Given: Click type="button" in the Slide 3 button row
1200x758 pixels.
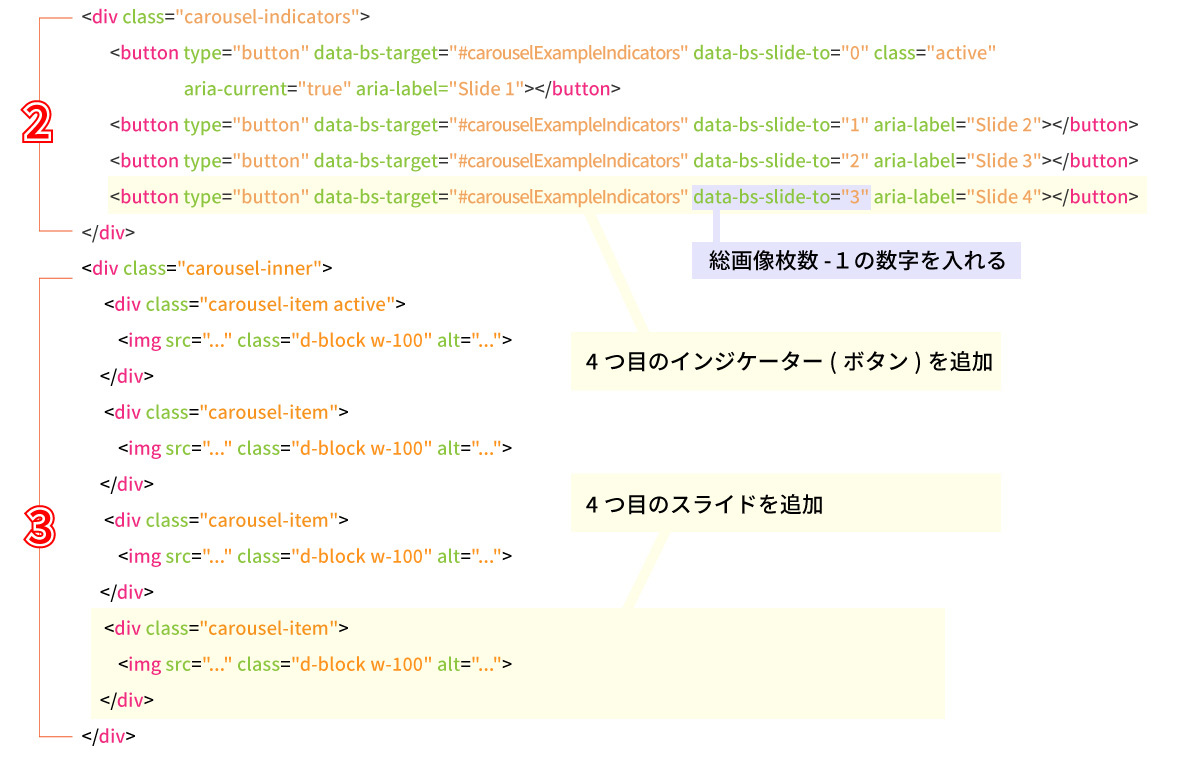Looking at the screenshot, I should [x=246, y=161].
